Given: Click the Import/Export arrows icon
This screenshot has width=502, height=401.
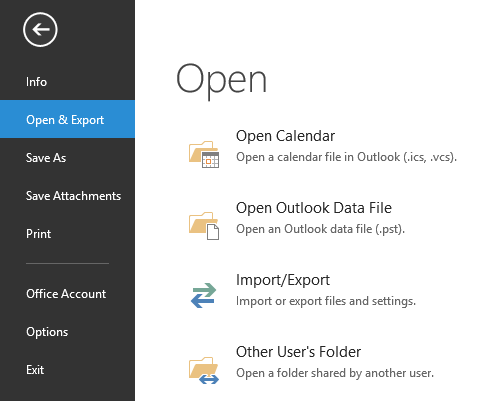Looking at the screenshot, I should pos(203,295).
